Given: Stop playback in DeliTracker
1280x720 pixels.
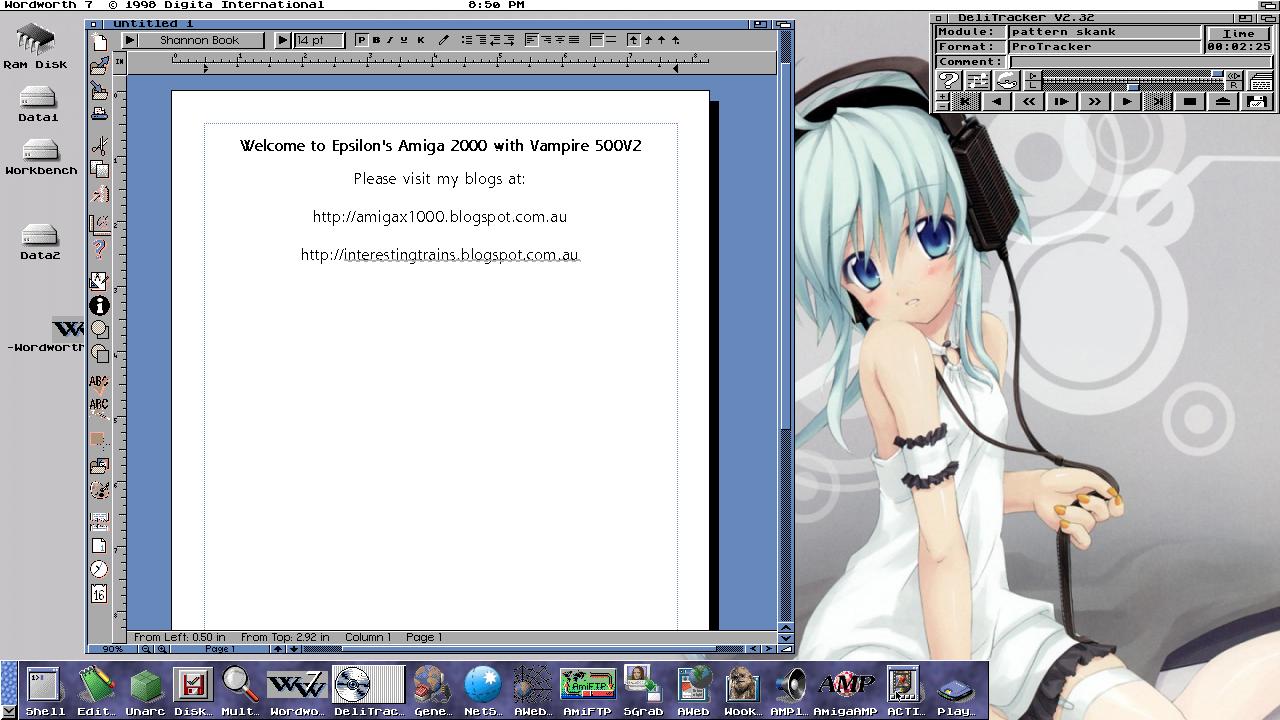Looking at the screenshot, I should (1190, 101).
